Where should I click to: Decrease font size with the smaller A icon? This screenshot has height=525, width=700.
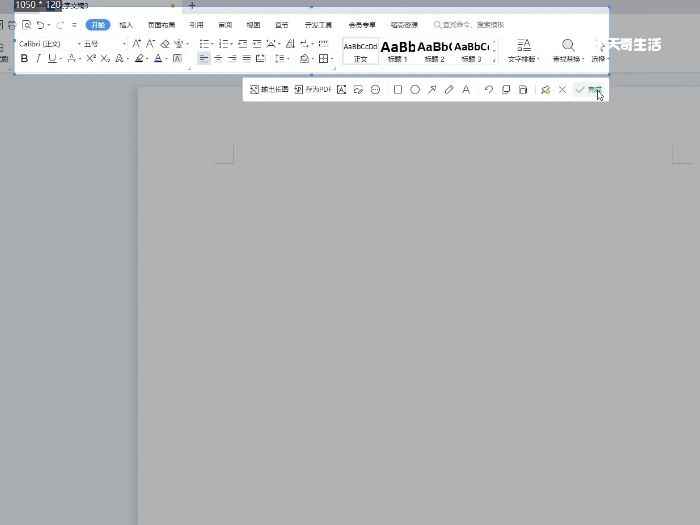(x=150, y=43)
